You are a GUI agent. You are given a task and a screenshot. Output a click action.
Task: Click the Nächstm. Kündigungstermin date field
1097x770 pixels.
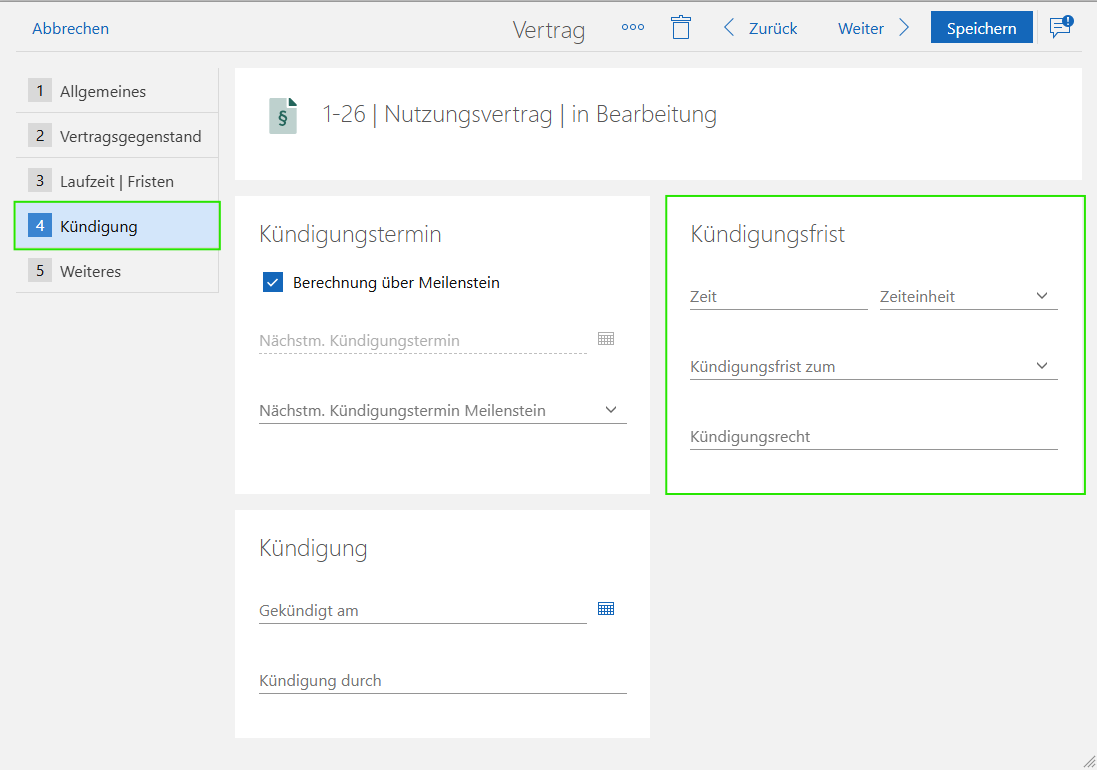pyautogui.click(x=423, y=341)
